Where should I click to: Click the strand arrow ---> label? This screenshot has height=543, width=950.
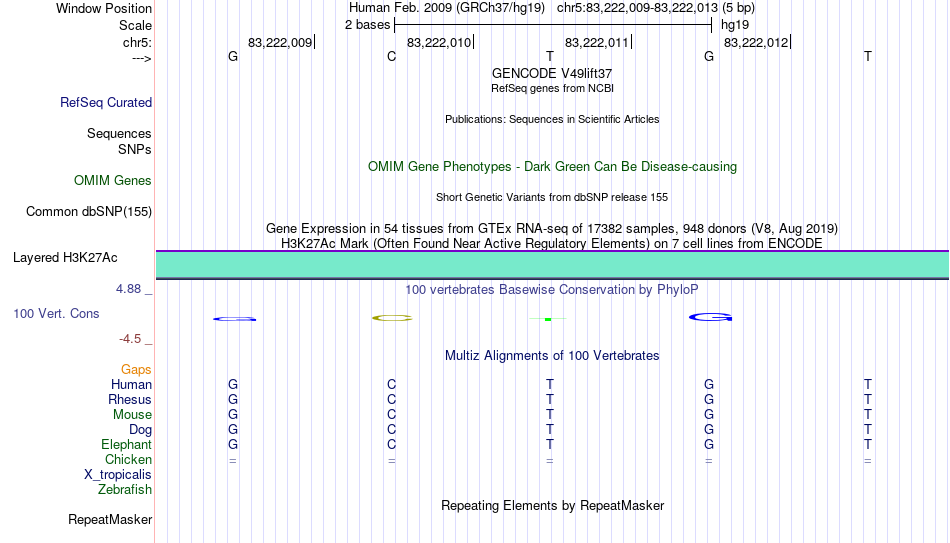(x=142, y=58)
